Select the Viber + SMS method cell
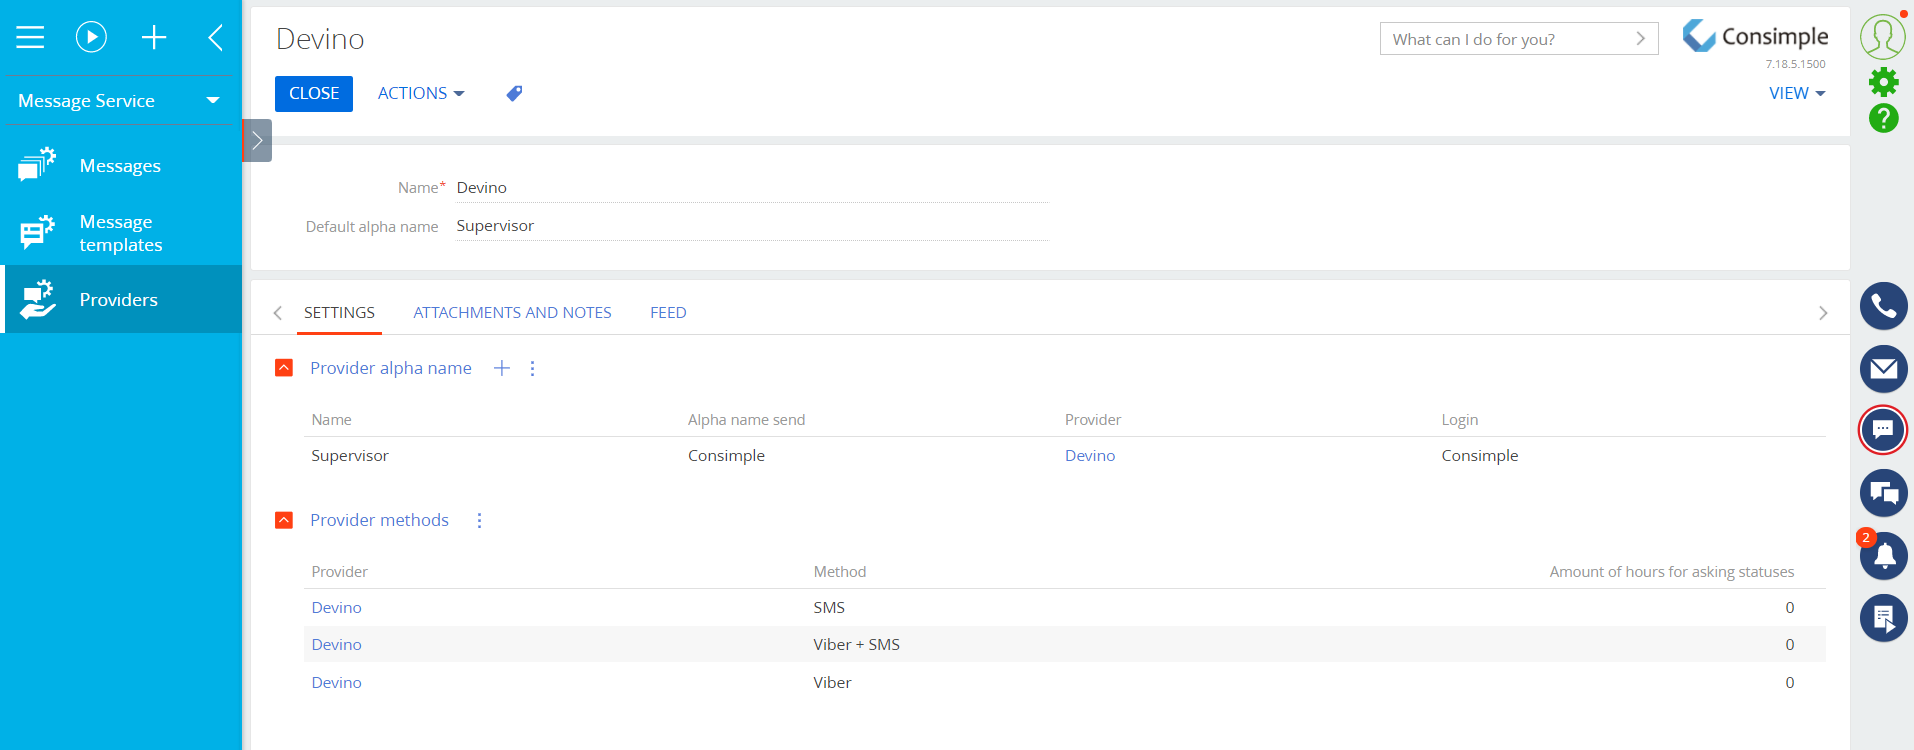1914x750 pixels. click(x=856, y=645)
